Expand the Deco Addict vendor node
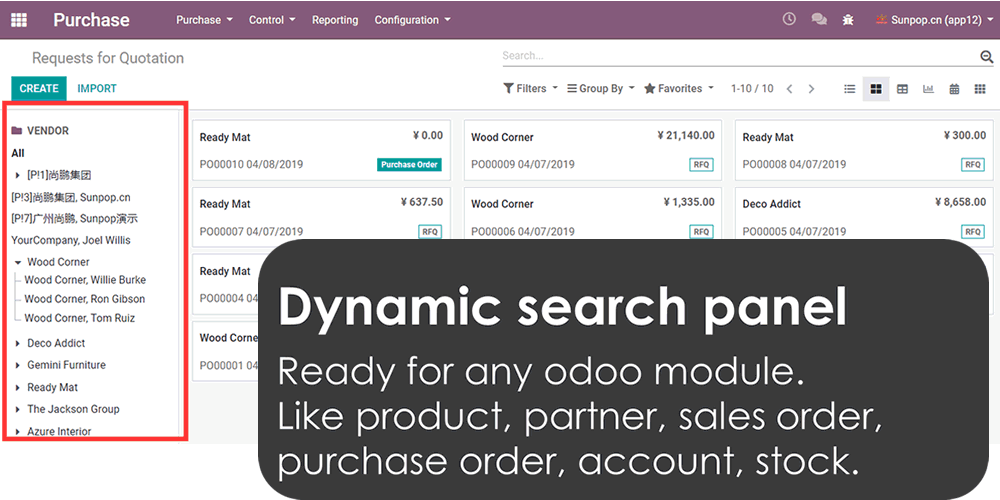 click(18, 343)
